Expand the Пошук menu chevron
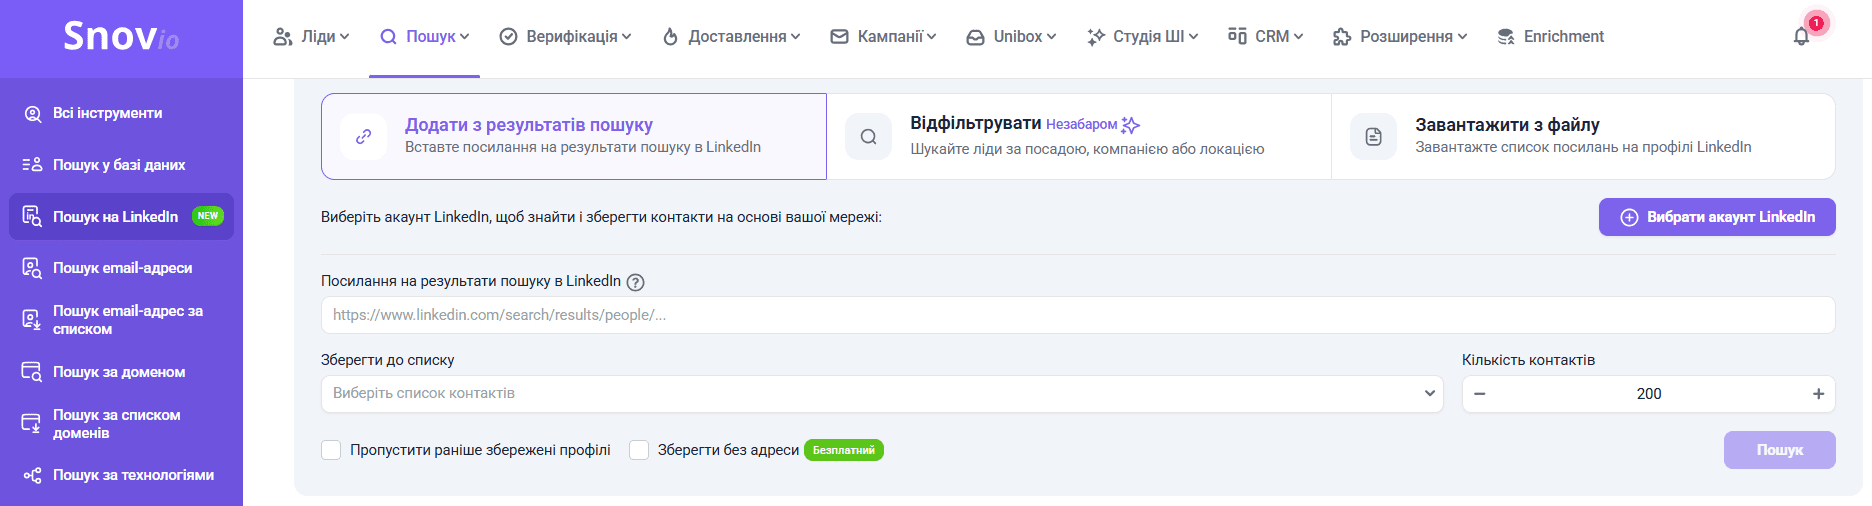This screenshot has height=506, width=1872. (x=465, y=37)
